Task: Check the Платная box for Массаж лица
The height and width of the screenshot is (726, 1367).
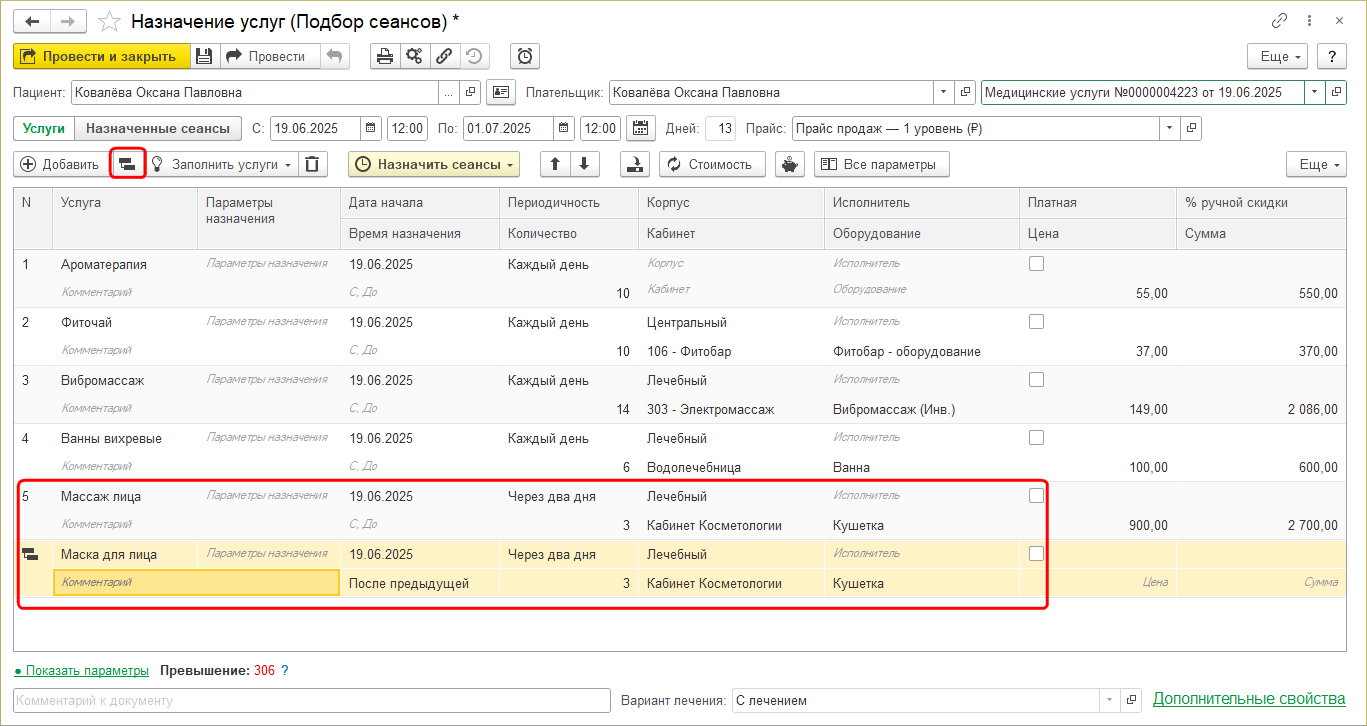Action: coord(1036,496)
